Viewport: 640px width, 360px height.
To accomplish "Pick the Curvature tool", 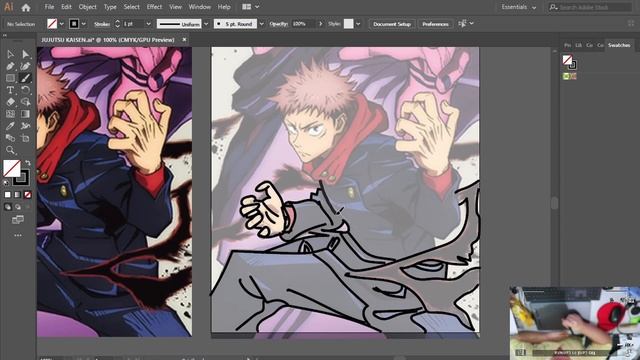I will click(25, 66).
